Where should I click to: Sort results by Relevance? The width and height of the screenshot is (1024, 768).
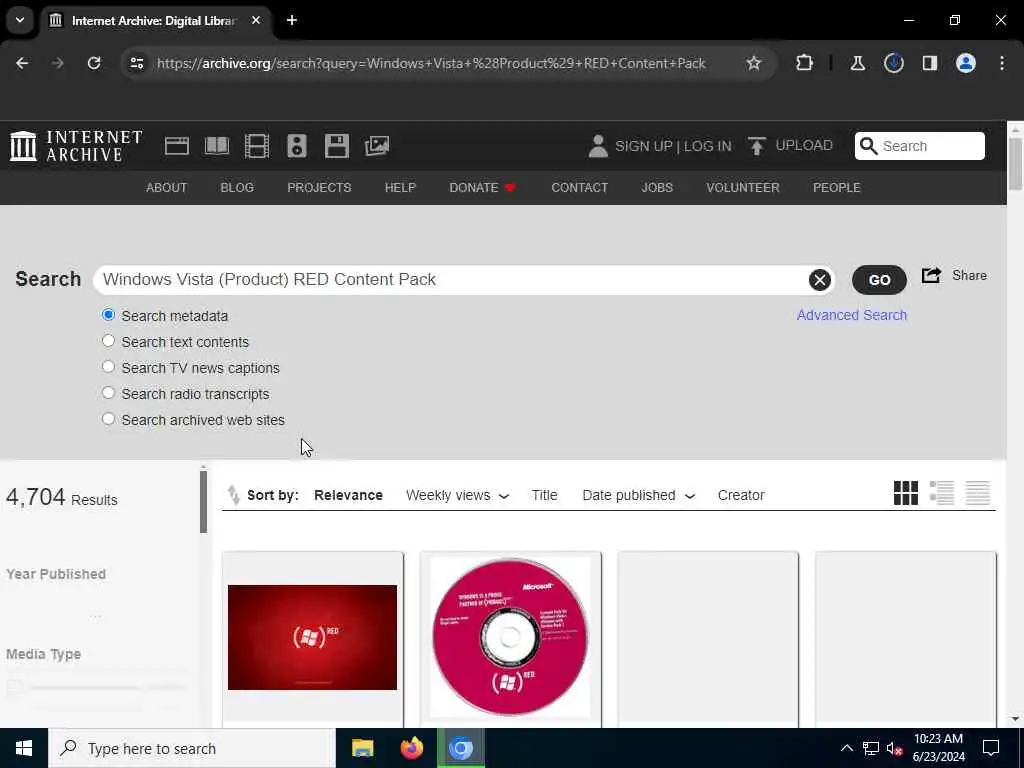click(348, 495)
